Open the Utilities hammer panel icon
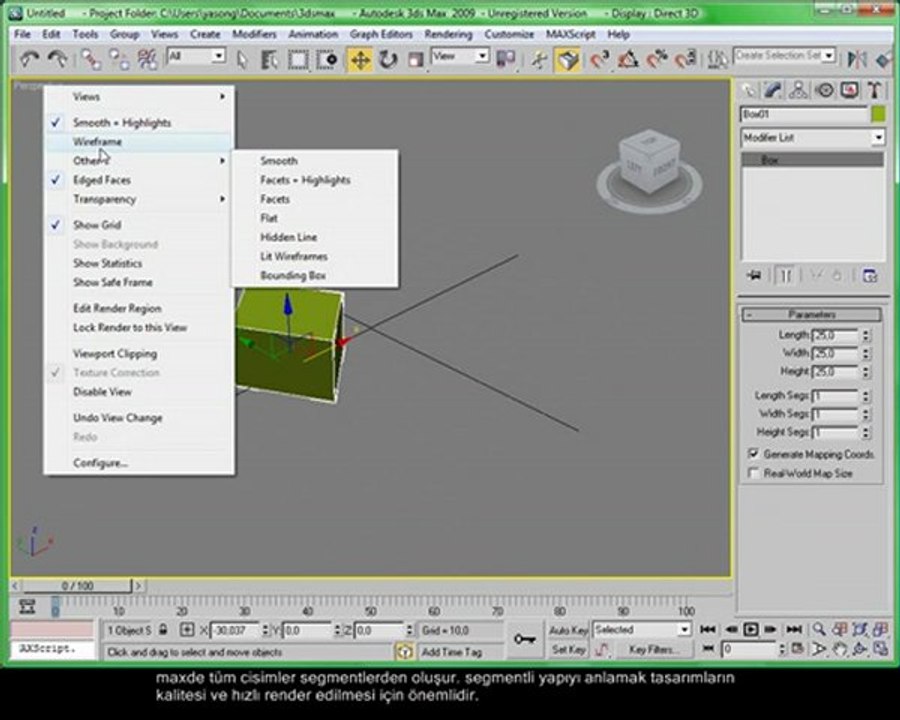The height and width of the screenshot is (720, 900). click(x=874, y=90)
